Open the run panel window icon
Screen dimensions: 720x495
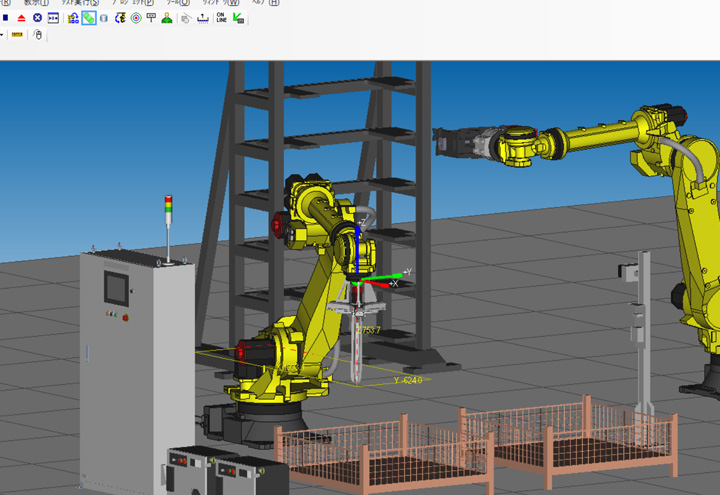pyautogui.click(x=53, y=18)
